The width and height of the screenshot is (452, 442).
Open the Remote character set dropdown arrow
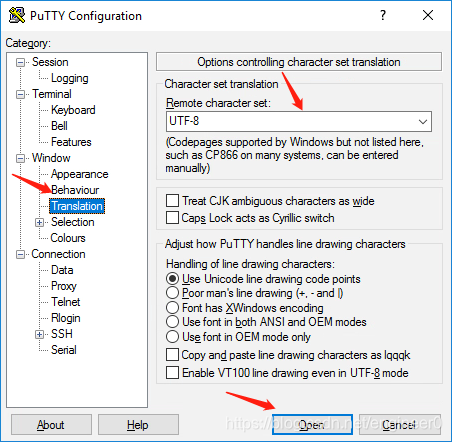point(423,121)
